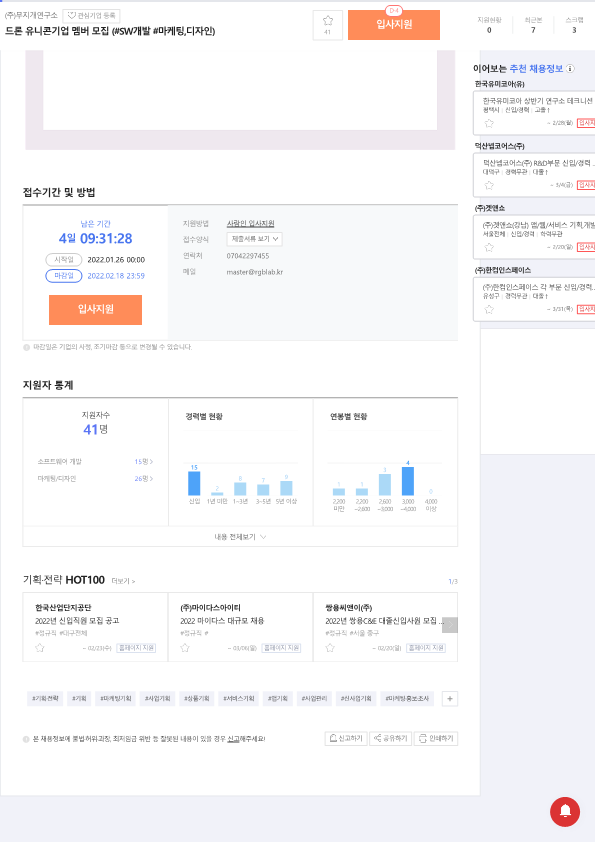Click the email master@rgblab.kr
The height and width of the screenshot is (842, 595).
point(255,272)
